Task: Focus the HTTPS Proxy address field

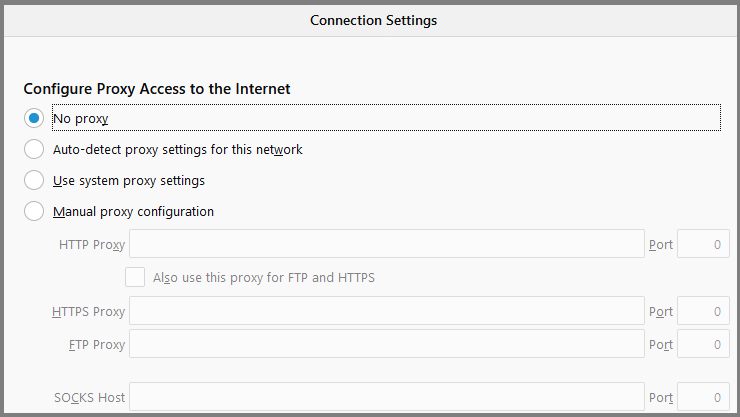Action: 386,311
